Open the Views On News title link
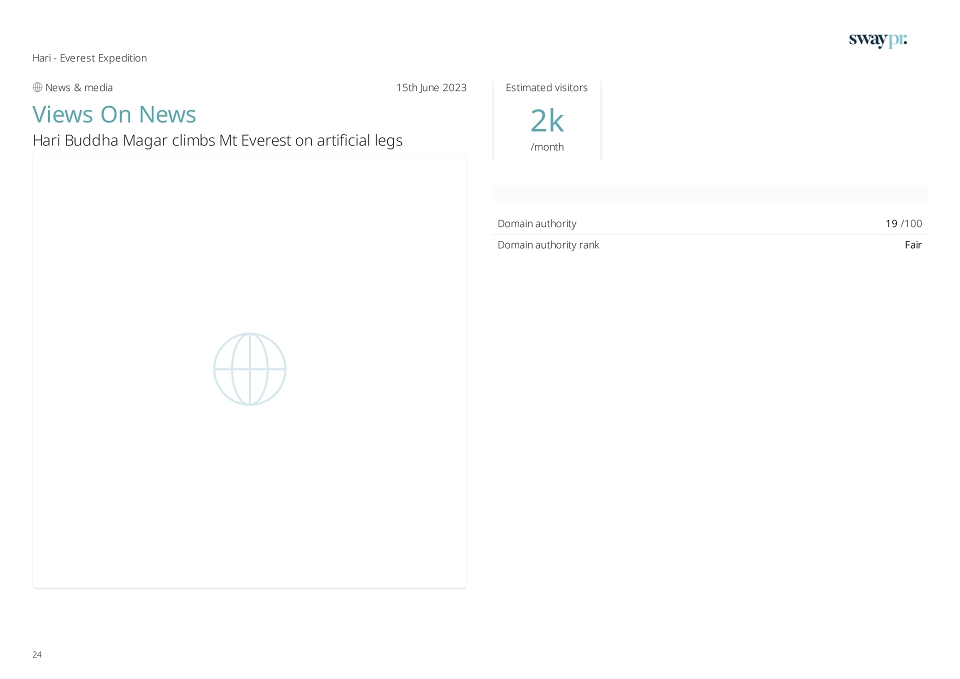 tap(114, 114)
